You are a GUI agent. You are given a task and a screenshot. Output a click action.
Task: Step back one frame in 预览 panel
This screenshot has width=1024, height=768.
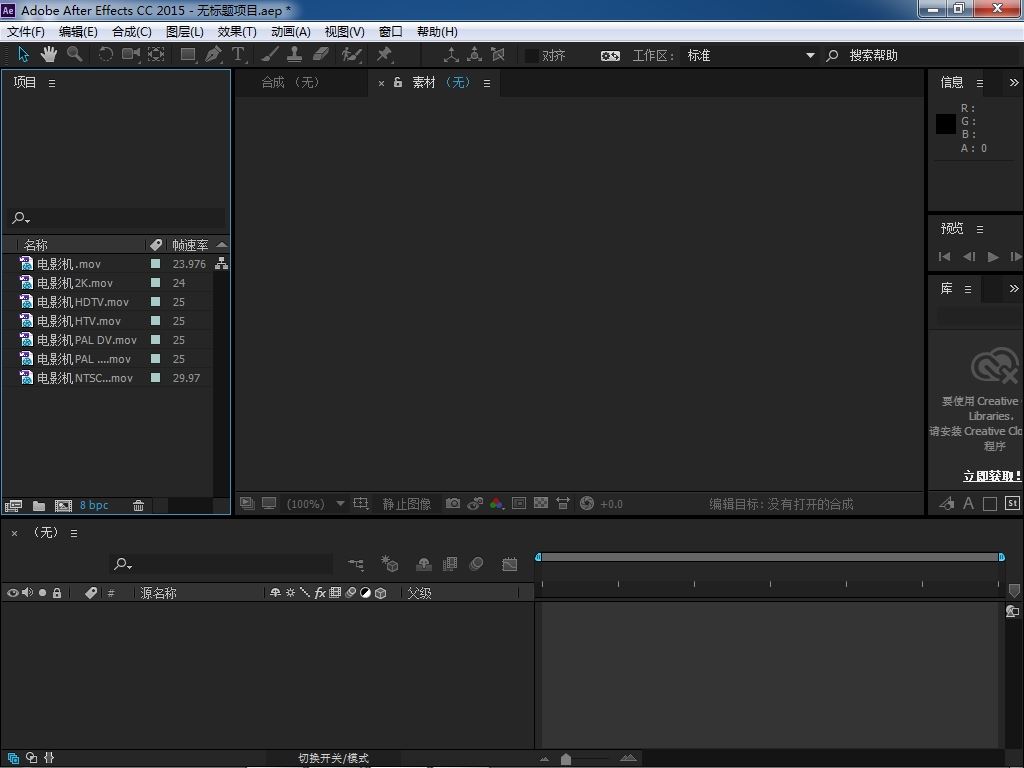[969, 257]
